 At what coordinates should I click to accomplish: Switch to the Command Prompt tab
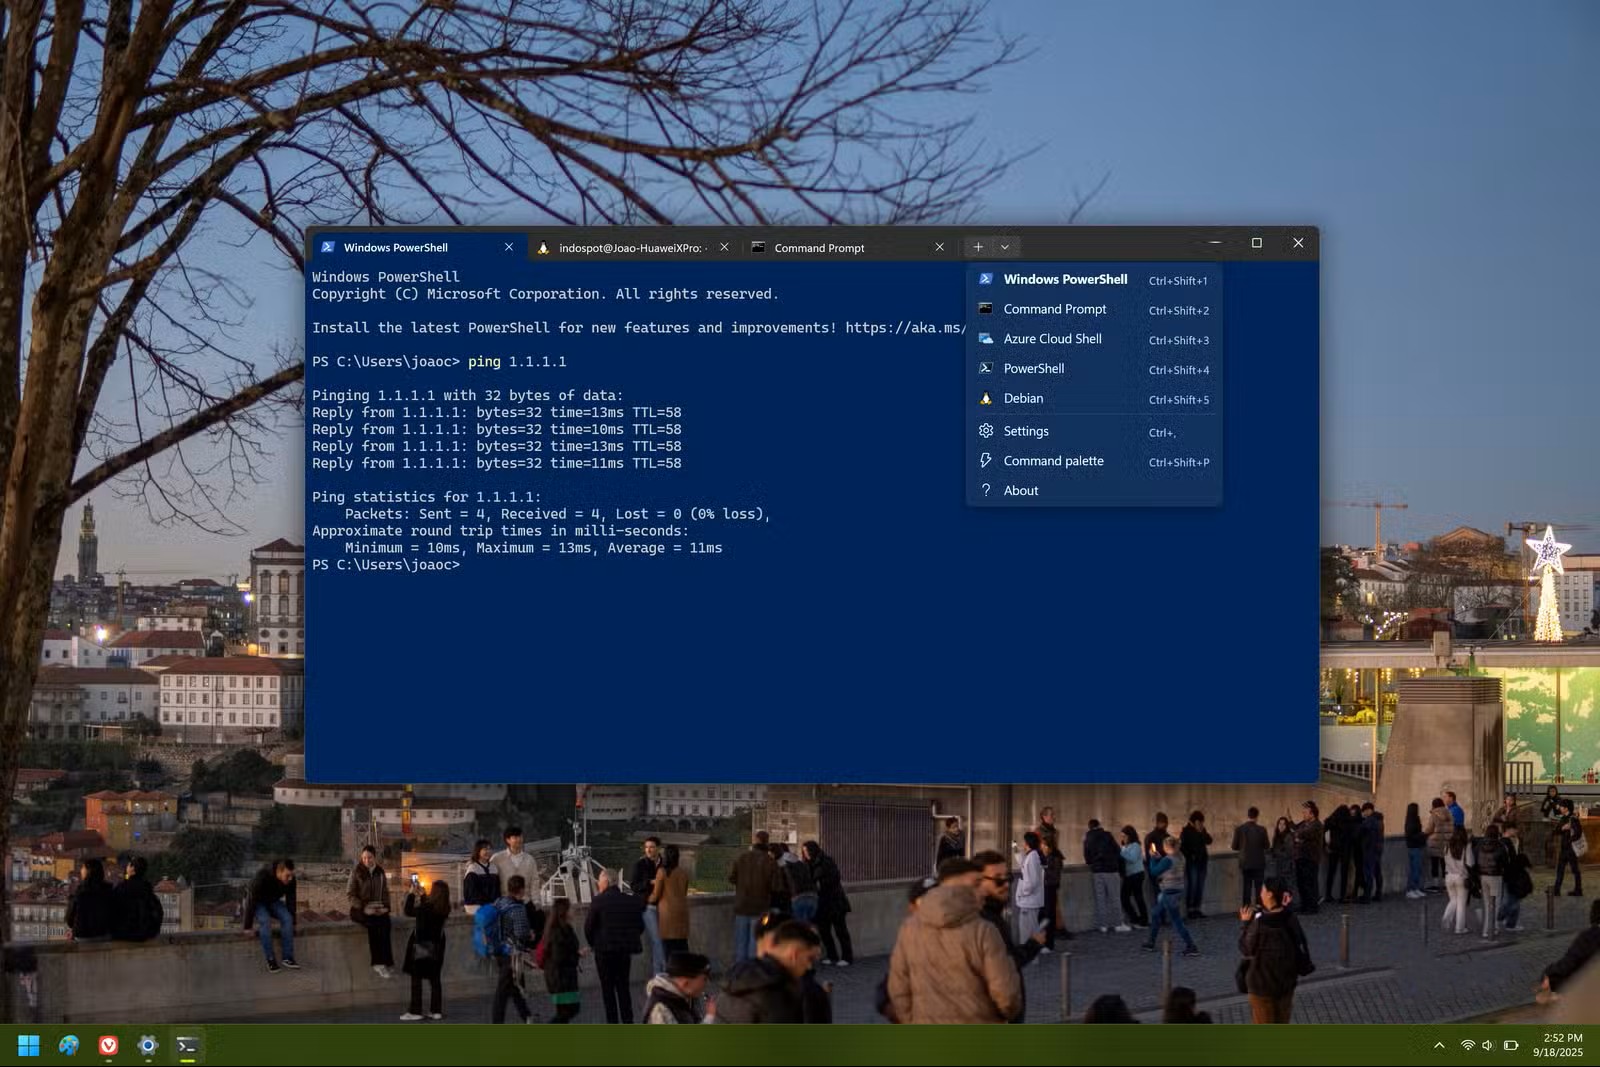coord(820,247)
